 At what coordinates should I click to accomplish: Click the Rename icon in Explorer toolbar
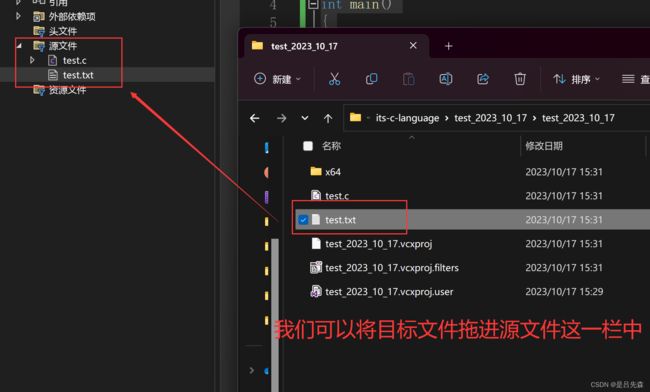click(x=446, y=79)
